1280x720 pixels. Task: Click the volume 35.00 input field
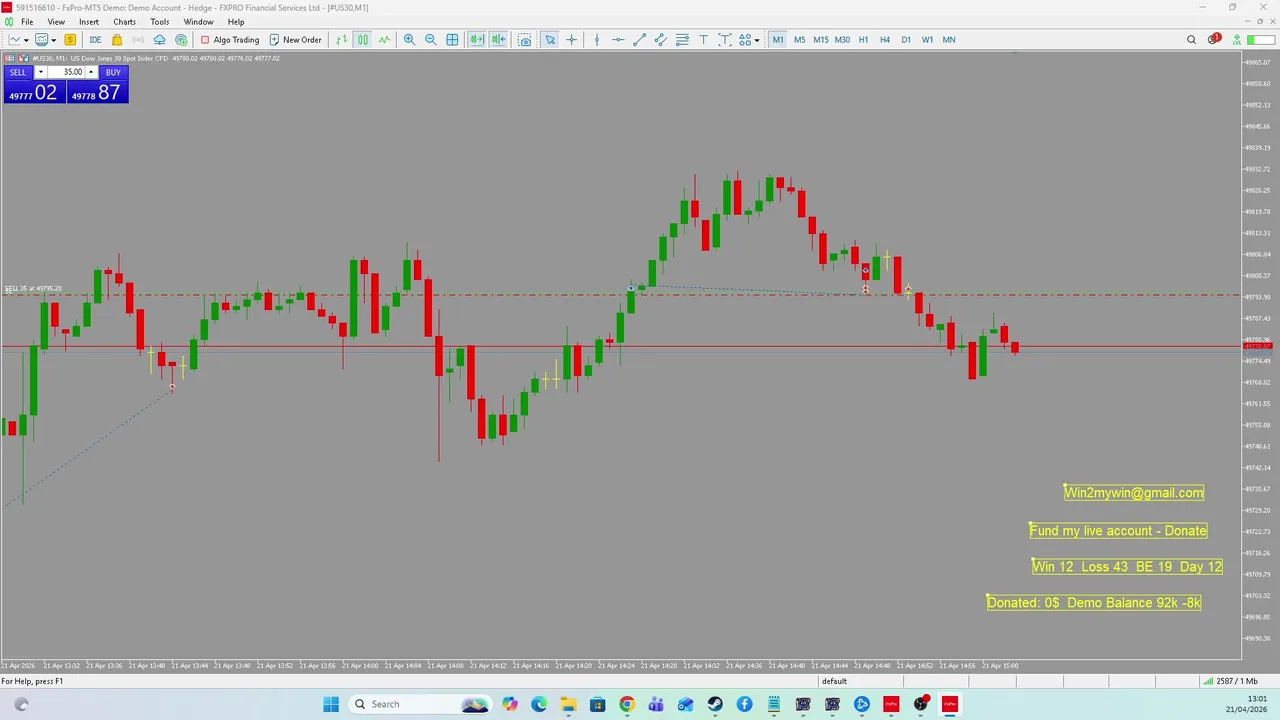(66, 72)
